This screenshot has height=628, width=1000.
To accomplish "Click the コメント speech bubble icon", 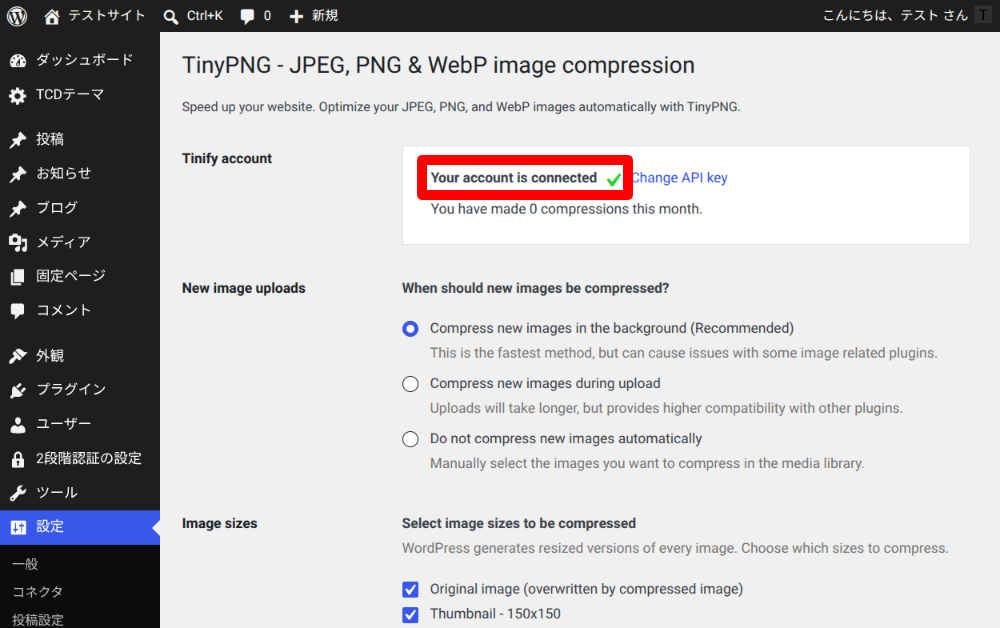I will pos(18,310).
